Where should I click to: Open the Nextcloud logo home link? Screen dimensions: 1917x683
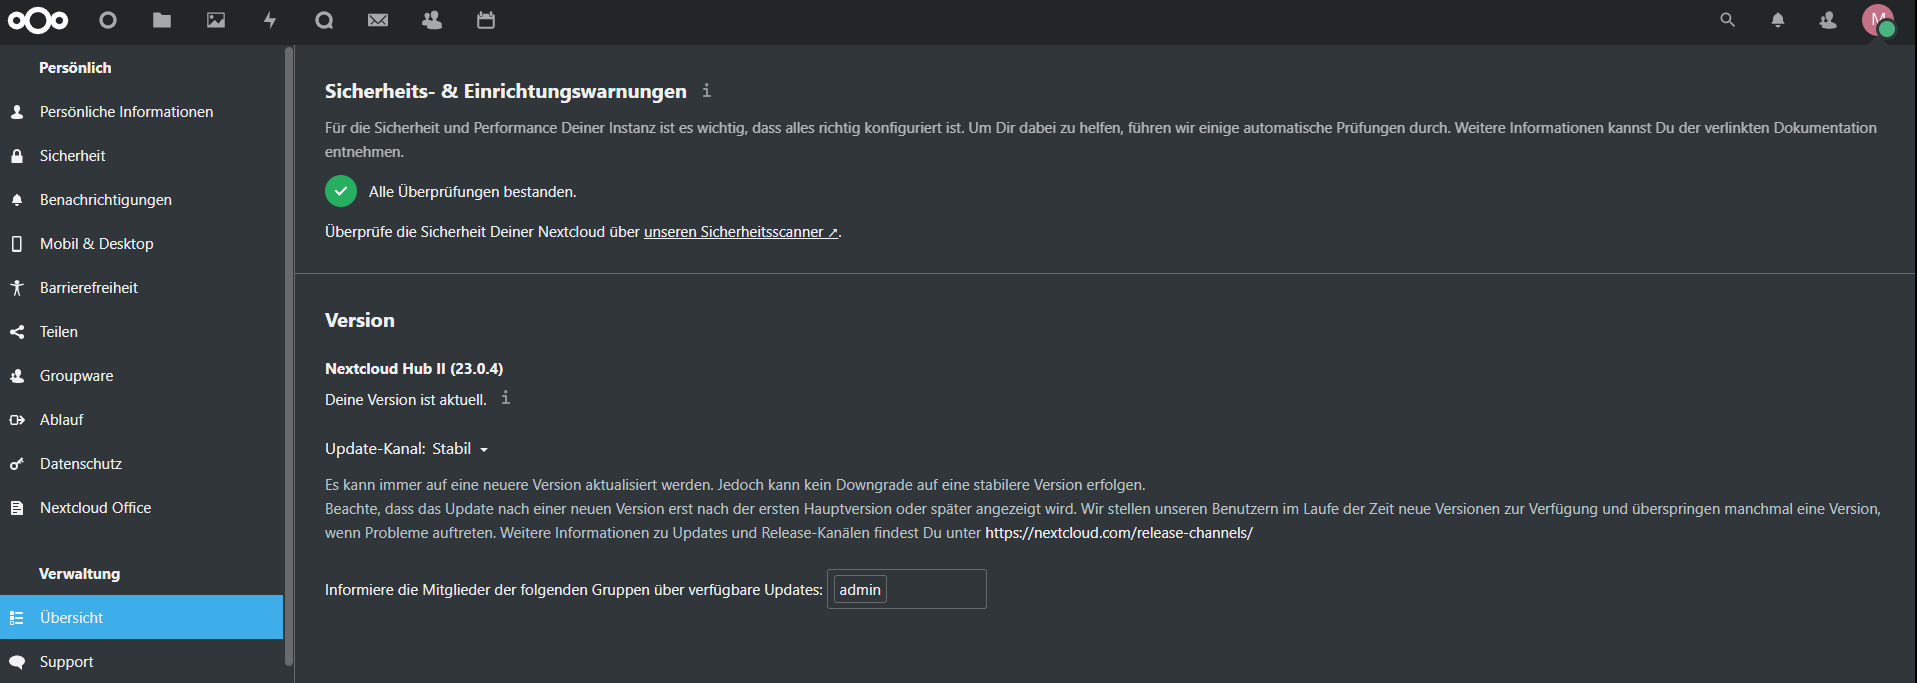coord(38,20)
